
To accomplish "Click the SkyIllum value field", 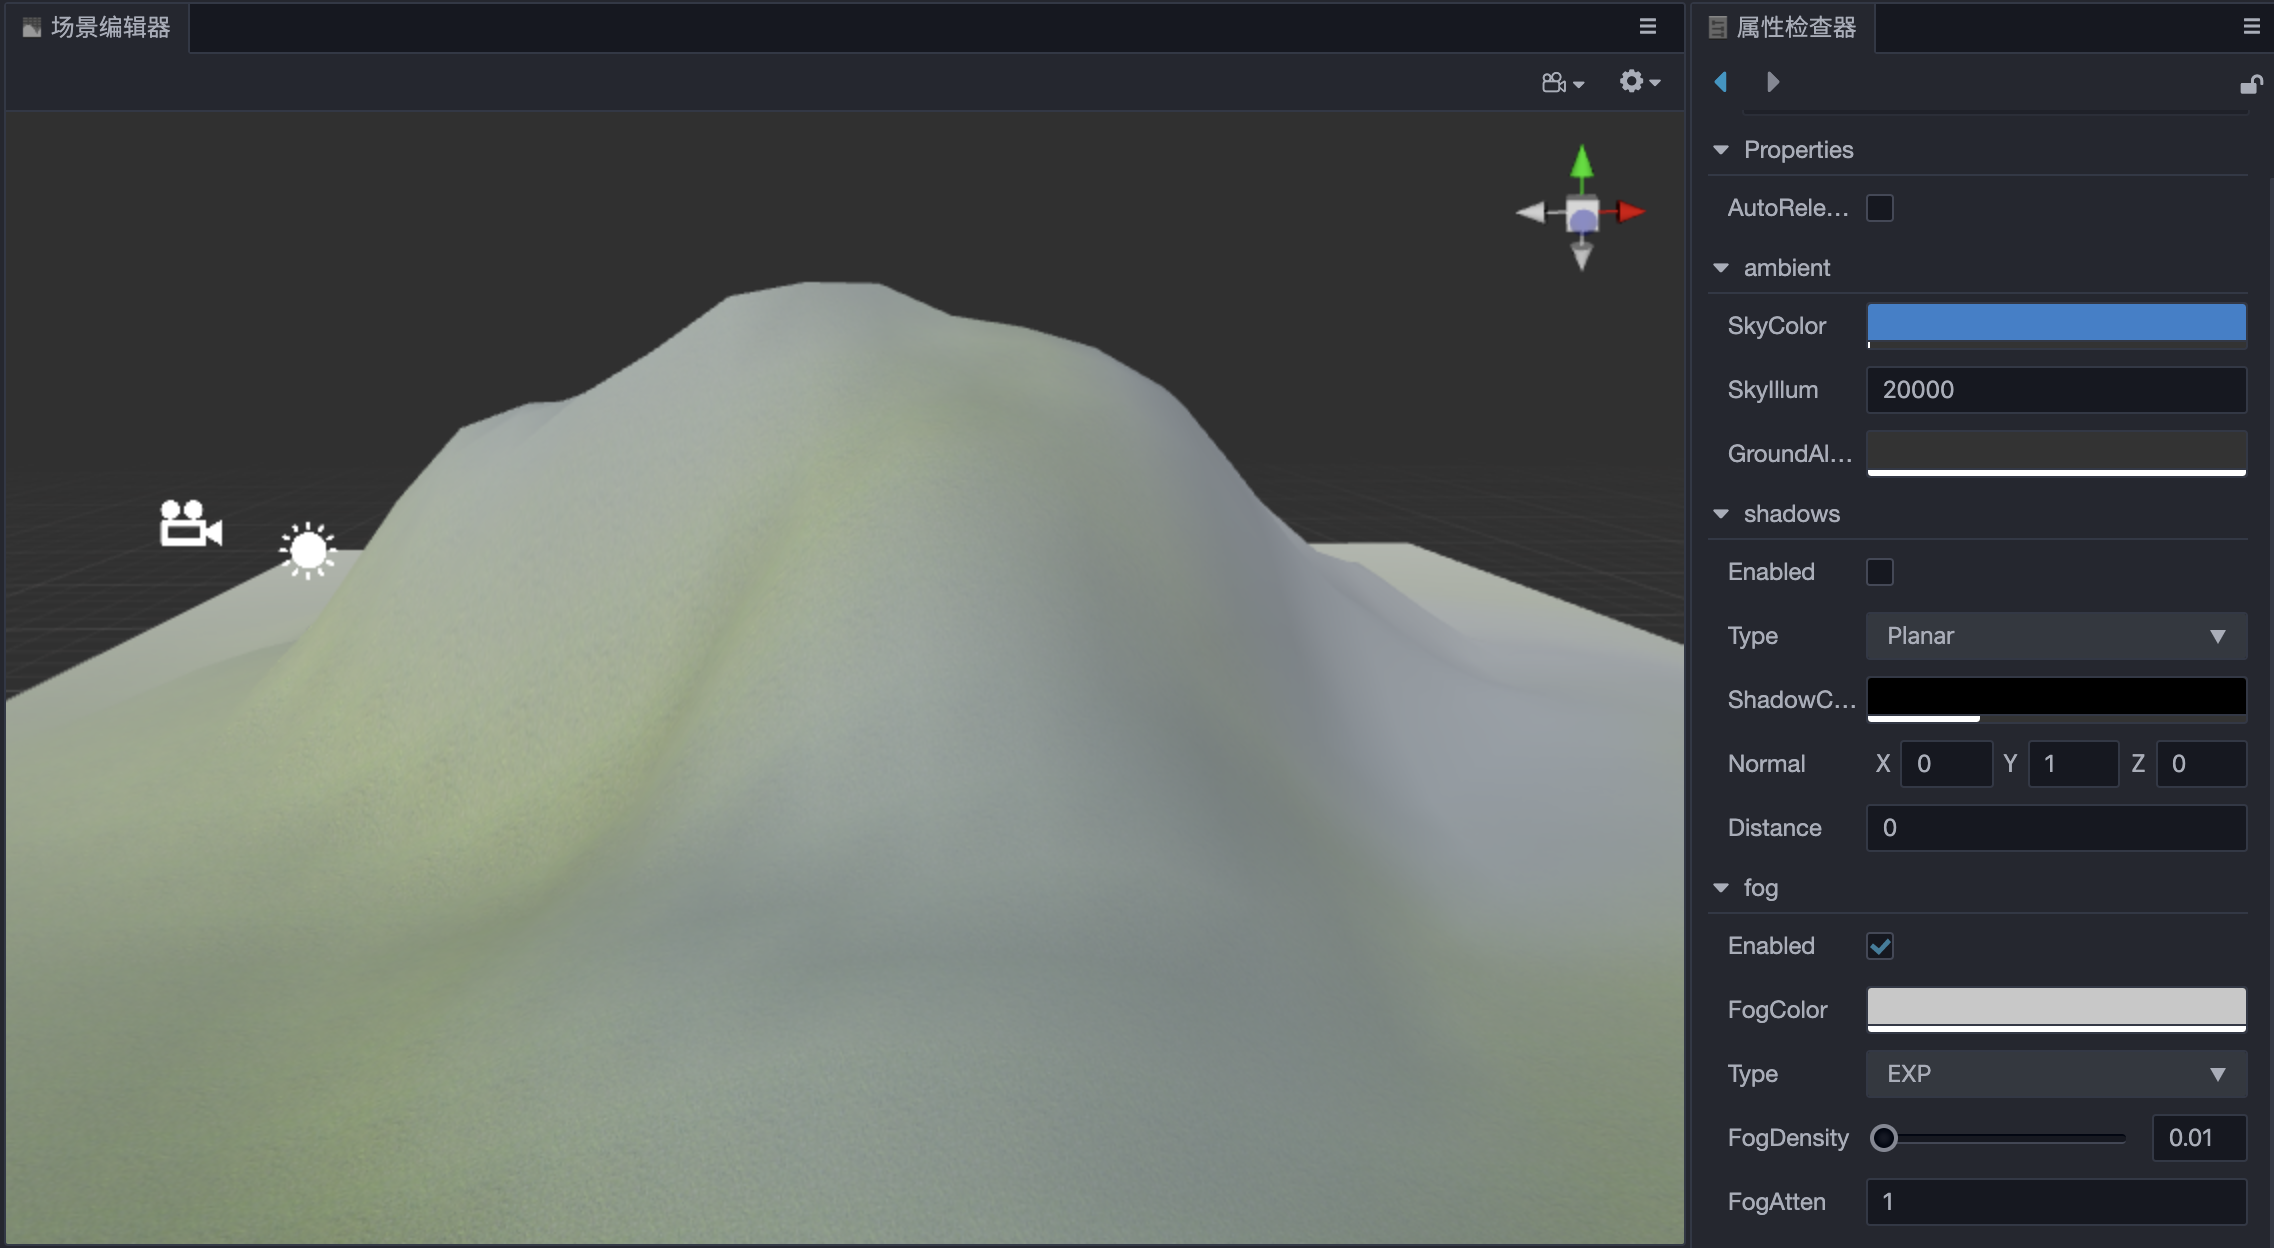I will pos(2057,390).
